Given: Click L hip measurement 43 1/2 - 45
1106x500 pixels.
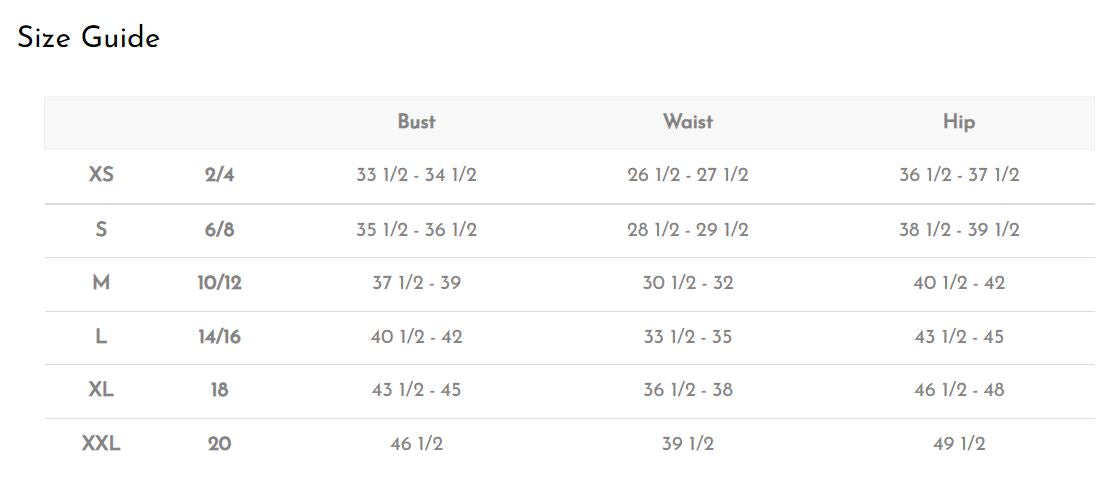Looking at the screenshot, I should point(959,337).
